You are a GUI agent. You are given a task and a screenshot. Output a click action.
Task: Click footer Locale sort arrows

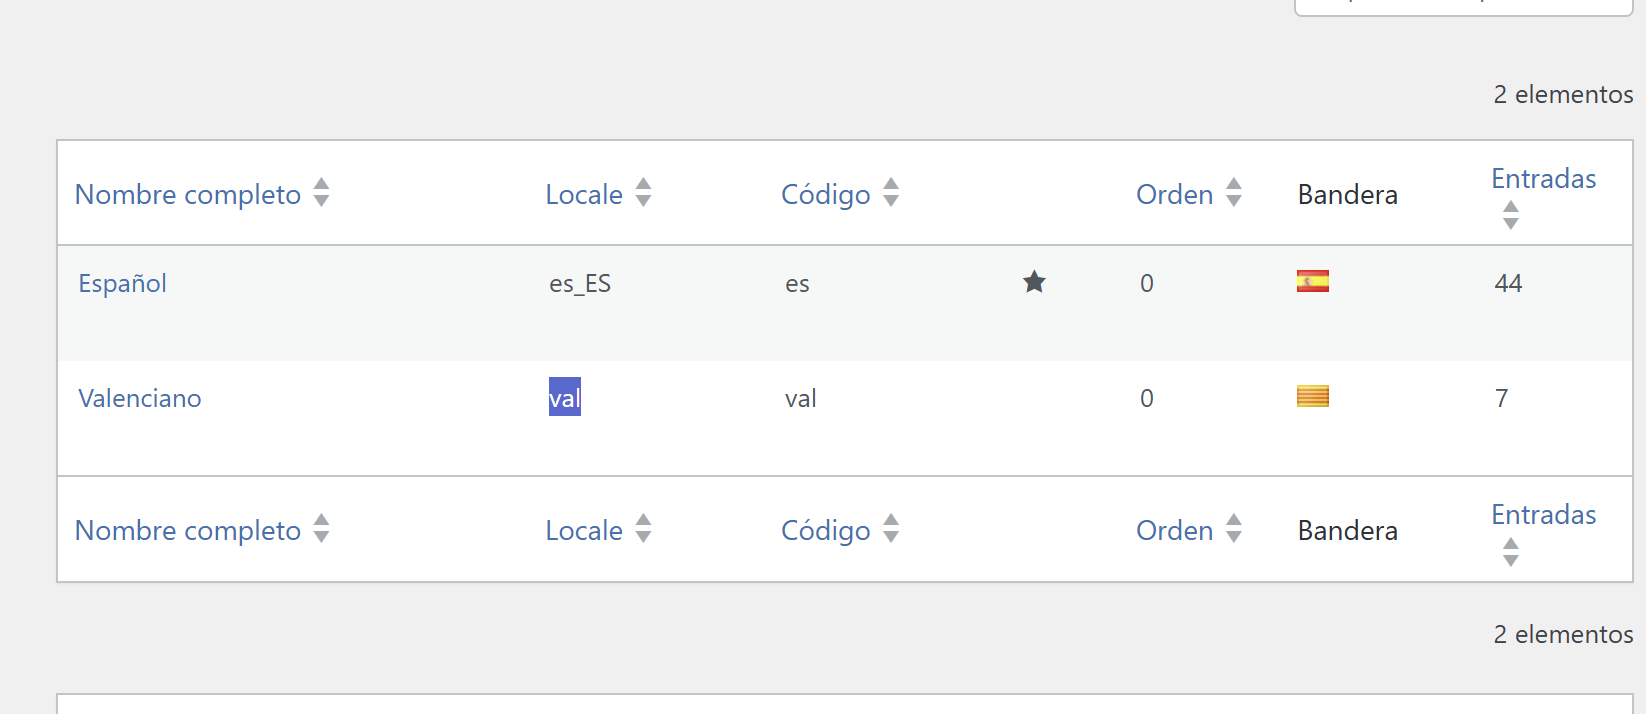point(643,528)
